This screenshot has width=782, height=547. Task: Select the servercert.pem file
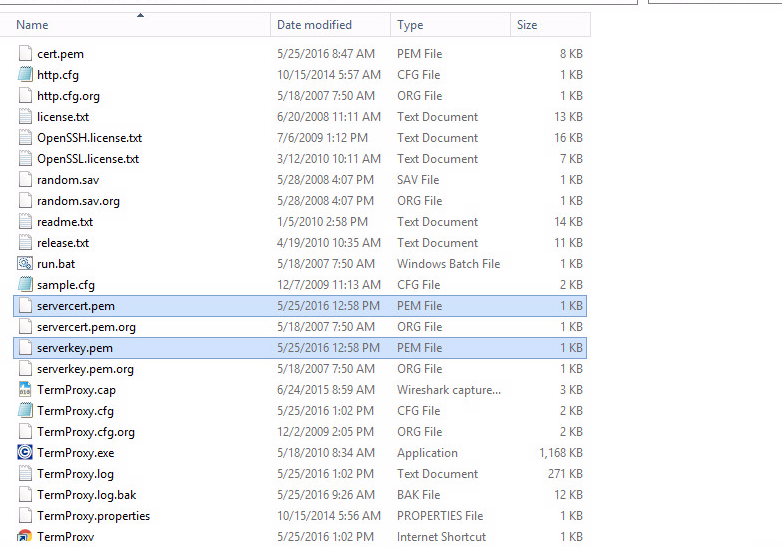tap(75, 306)
